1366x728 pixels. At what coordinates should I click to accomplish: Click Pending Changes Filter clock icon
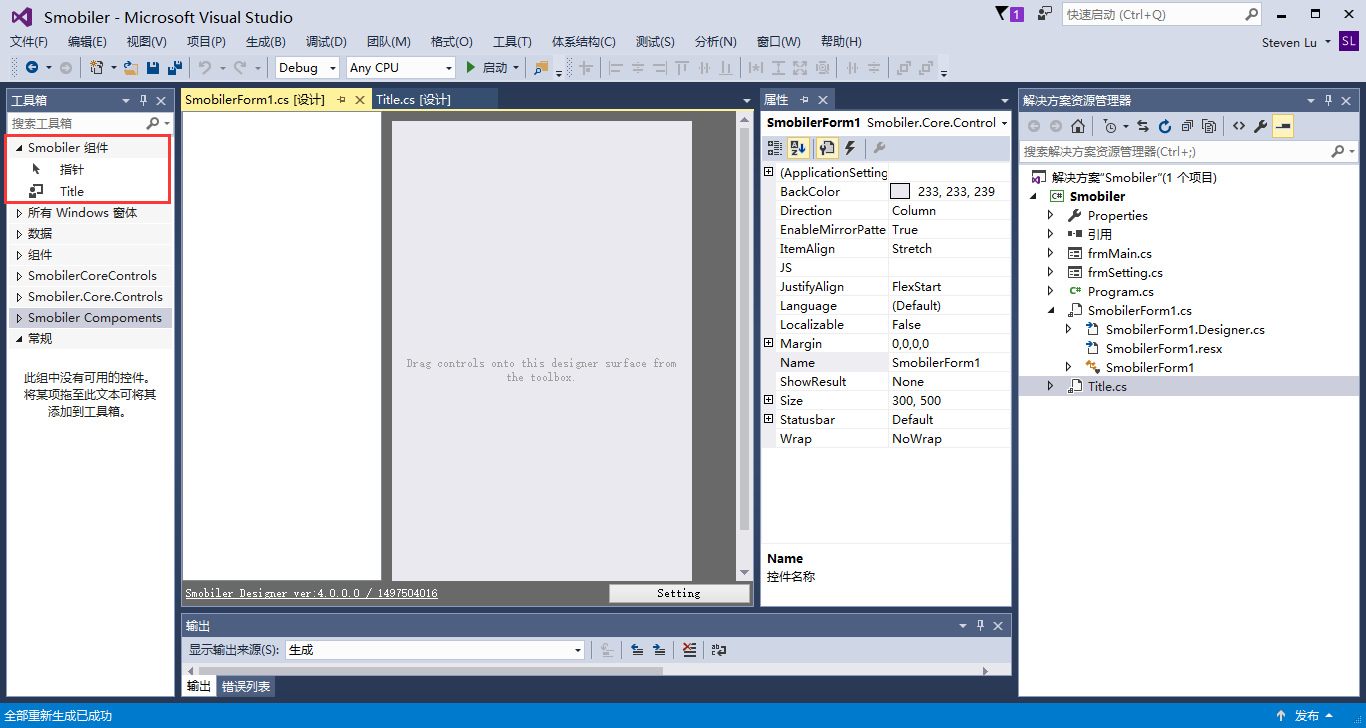click(1110, 126)
